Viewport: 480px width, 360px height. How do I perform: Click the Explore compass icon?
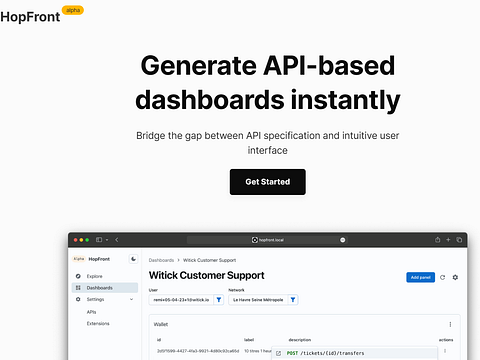point(78,276)
